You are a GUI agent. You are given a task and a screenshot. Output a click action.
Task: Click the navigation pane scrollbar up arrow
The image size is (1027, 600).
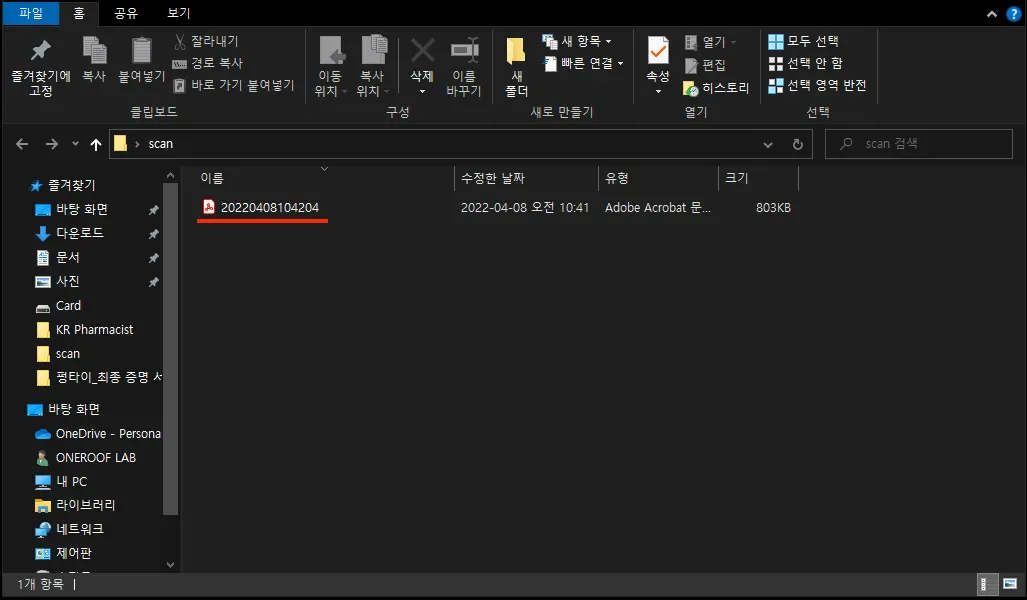point(170,176)
